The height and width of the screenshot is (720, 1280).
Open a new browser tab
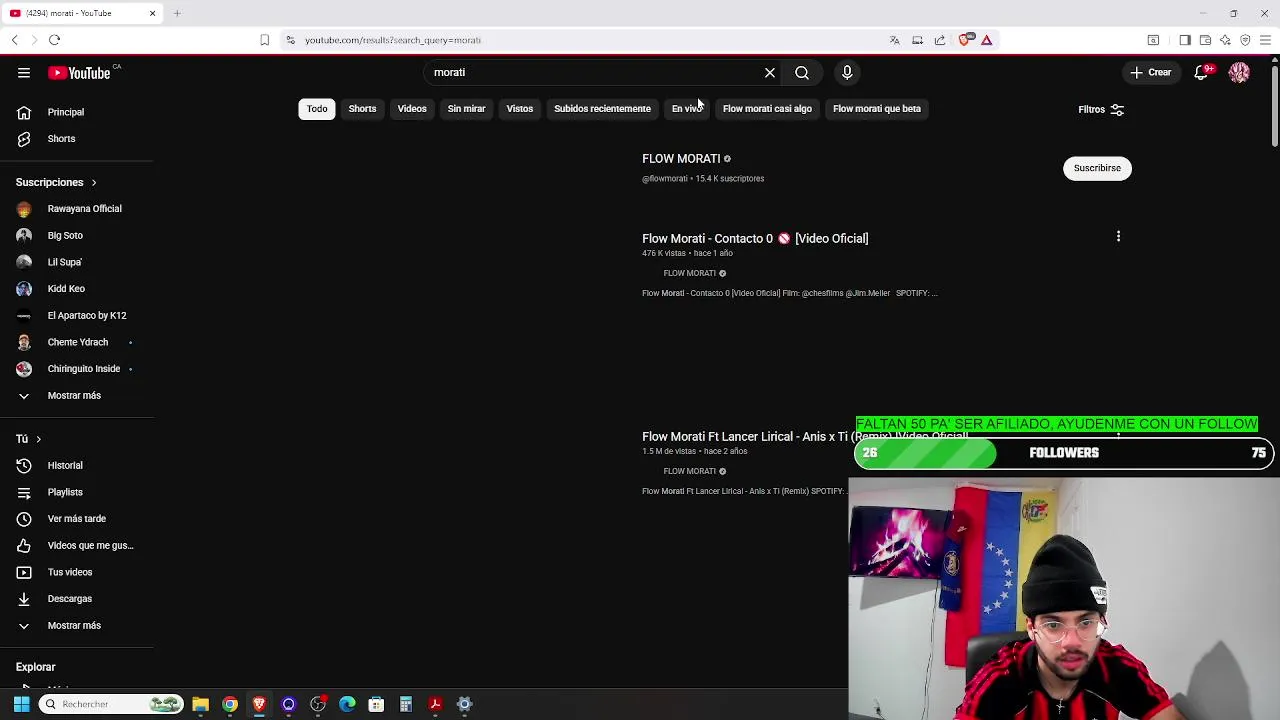coord(177,13)
